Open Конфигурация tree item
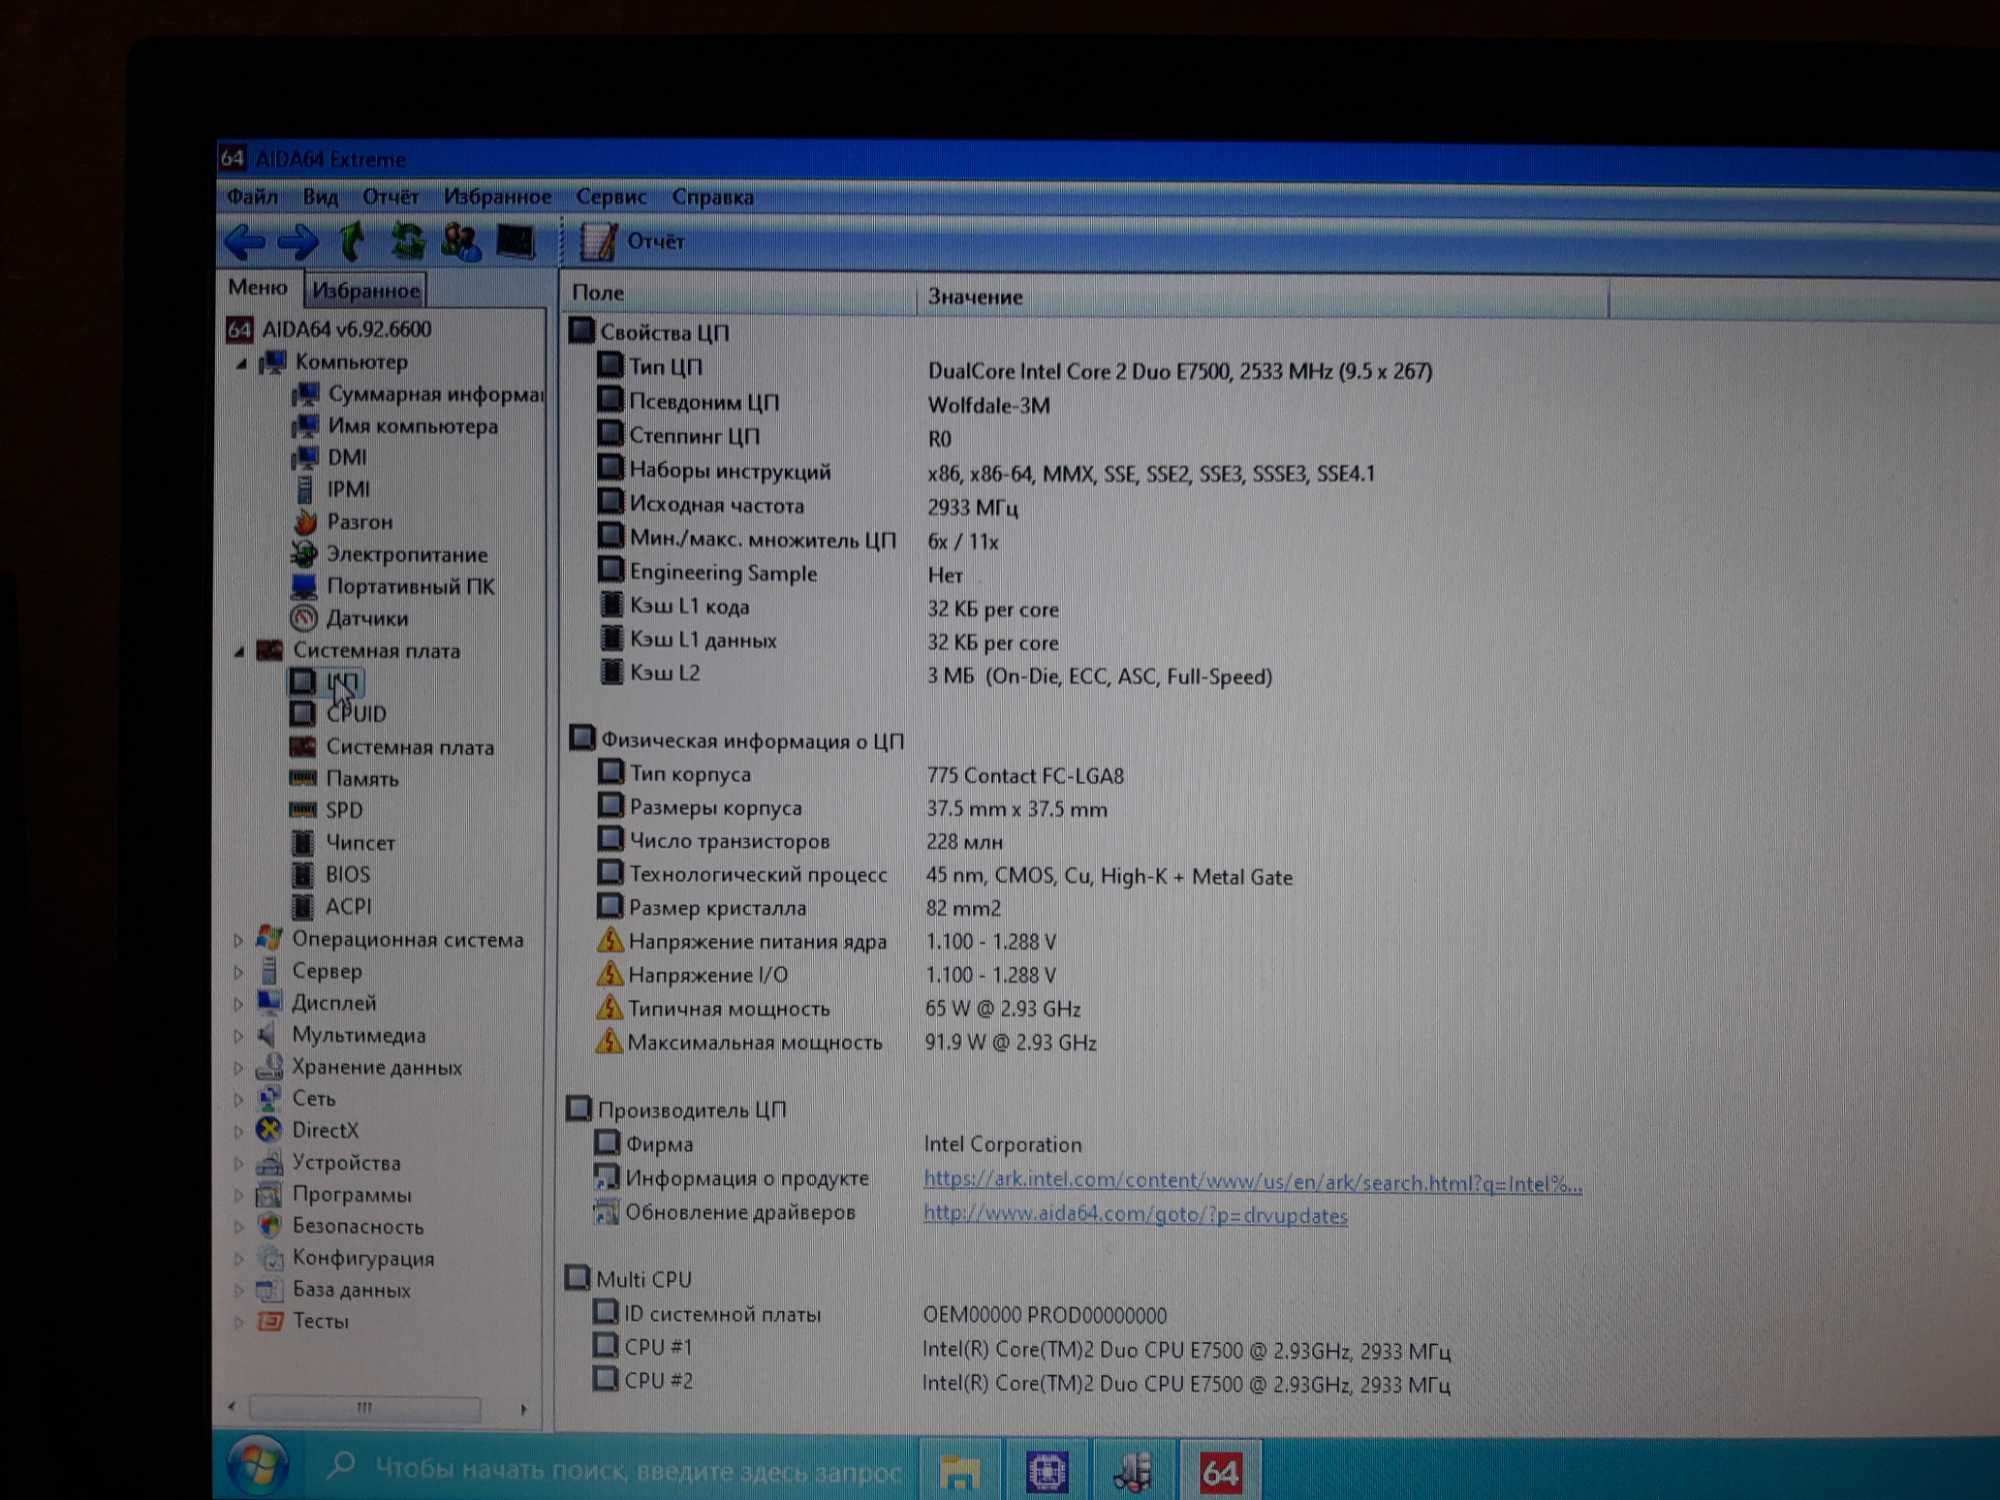2000x1500 pixels. pyautogui.click(x=345, y=1258)
